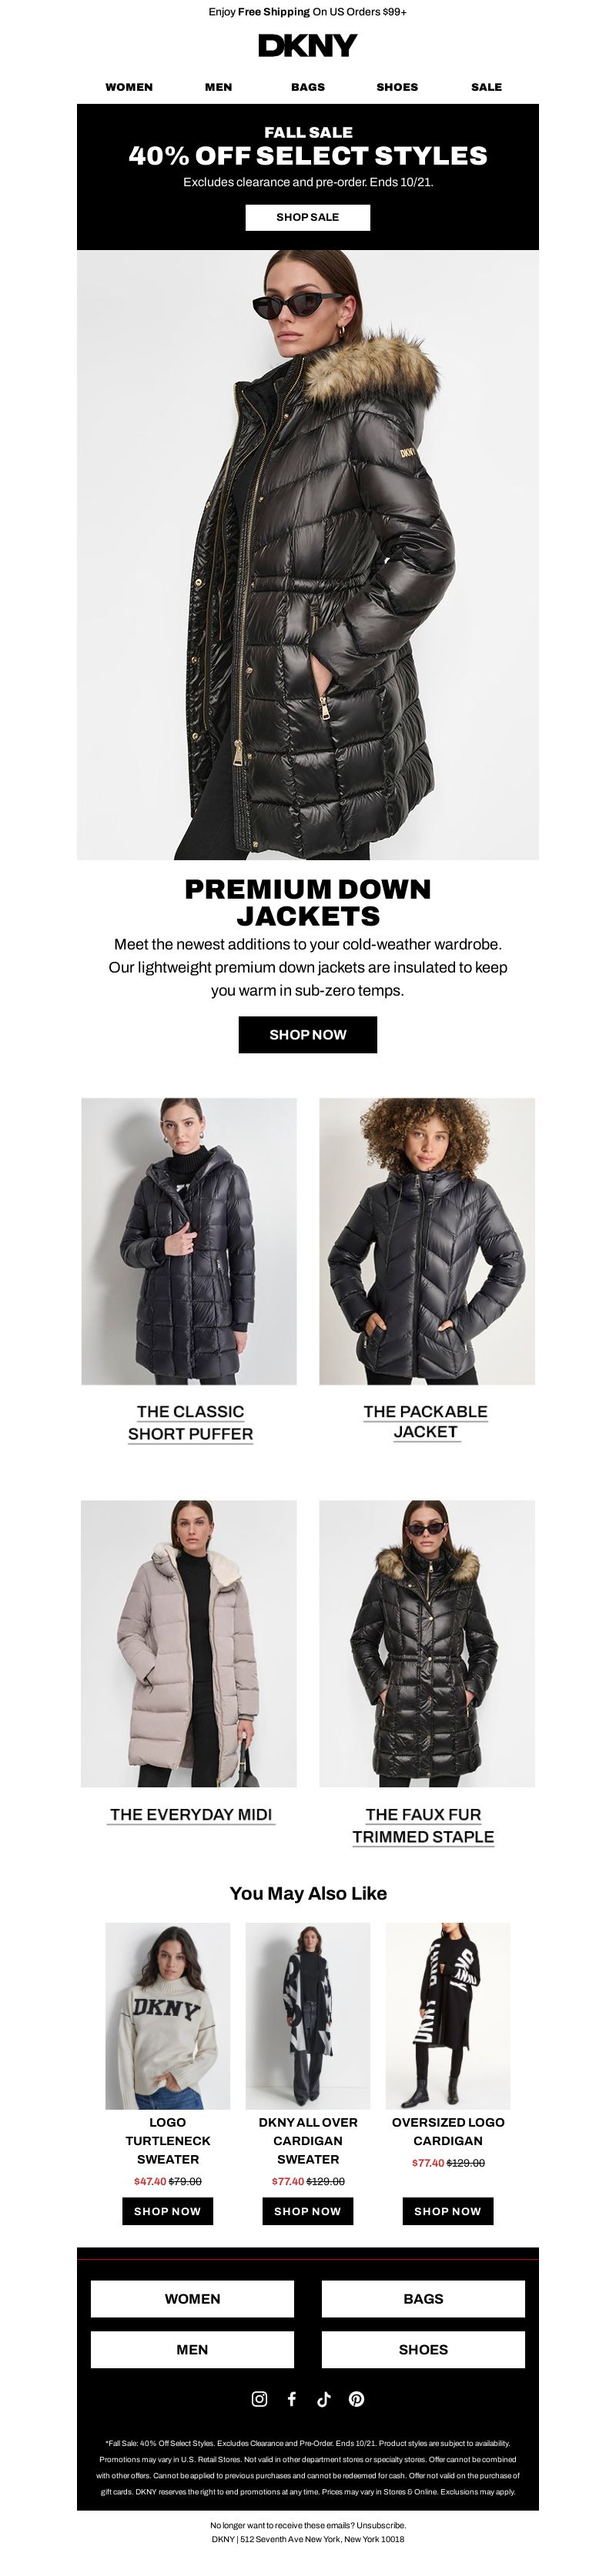Open The Faux Fur Trimmed Staple link
Viewport: 616px width, 2576px height.
click(423, 1825)
